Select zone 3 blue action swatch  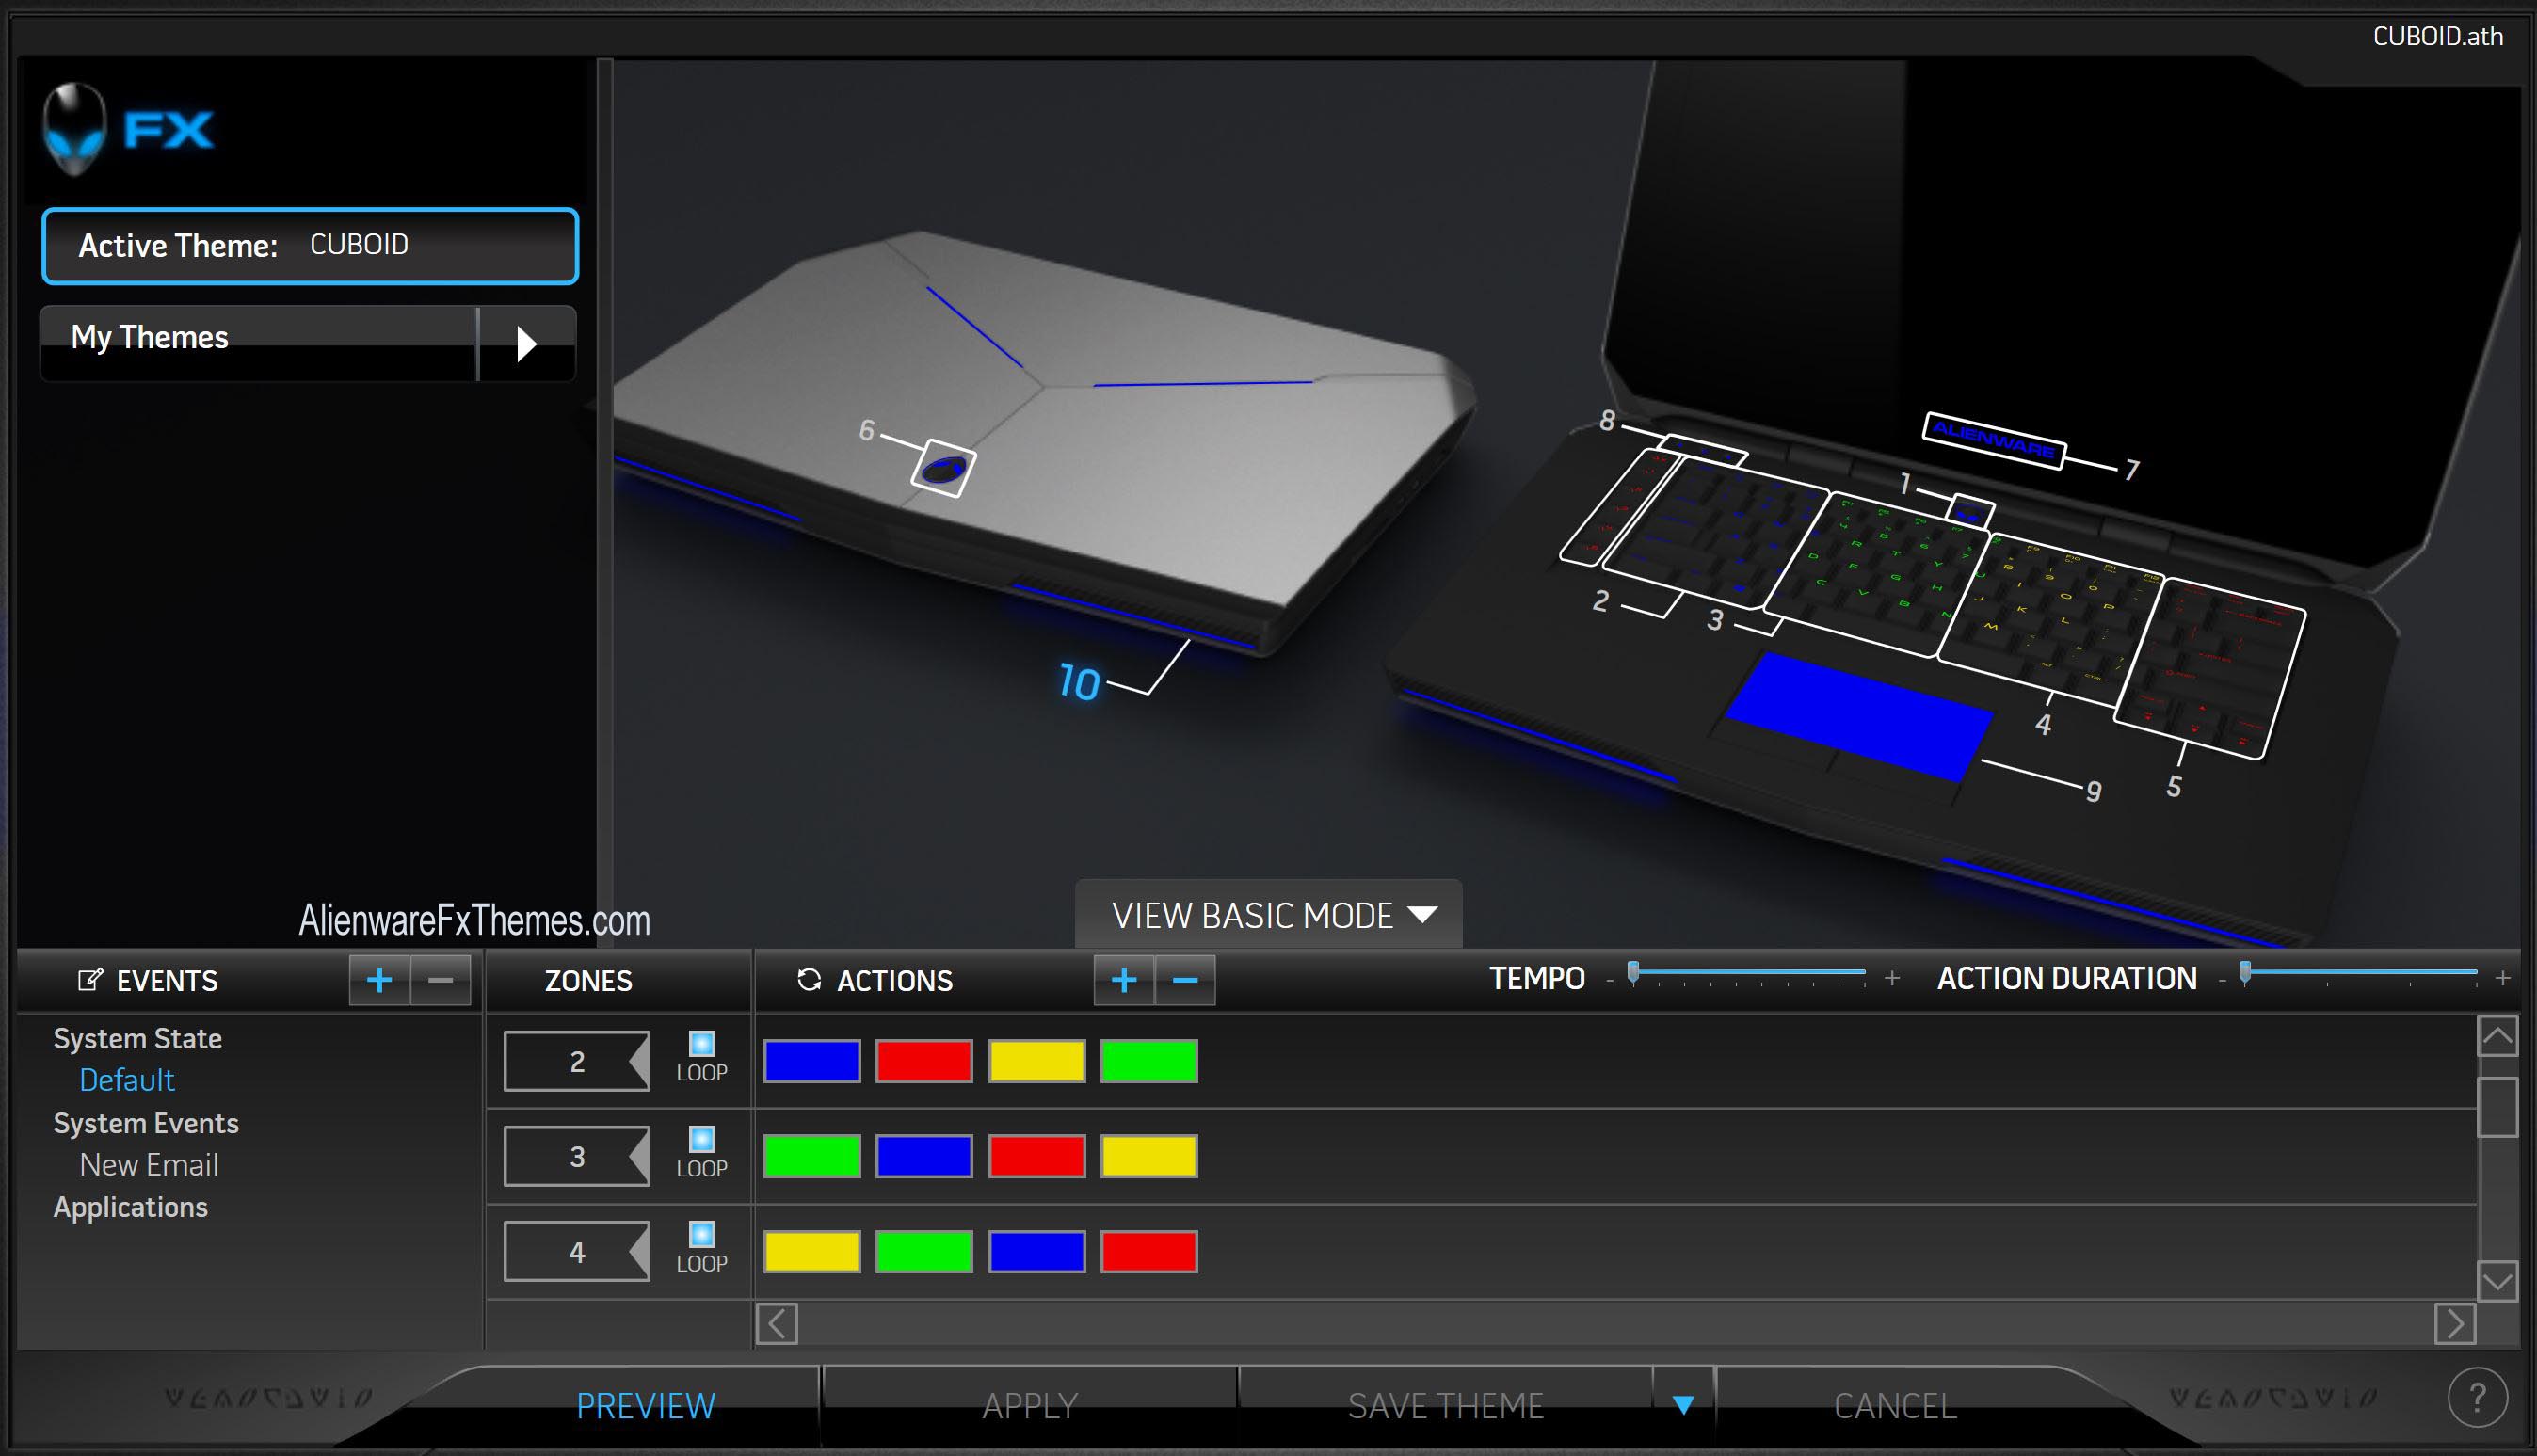click(x=924, y=1156)
